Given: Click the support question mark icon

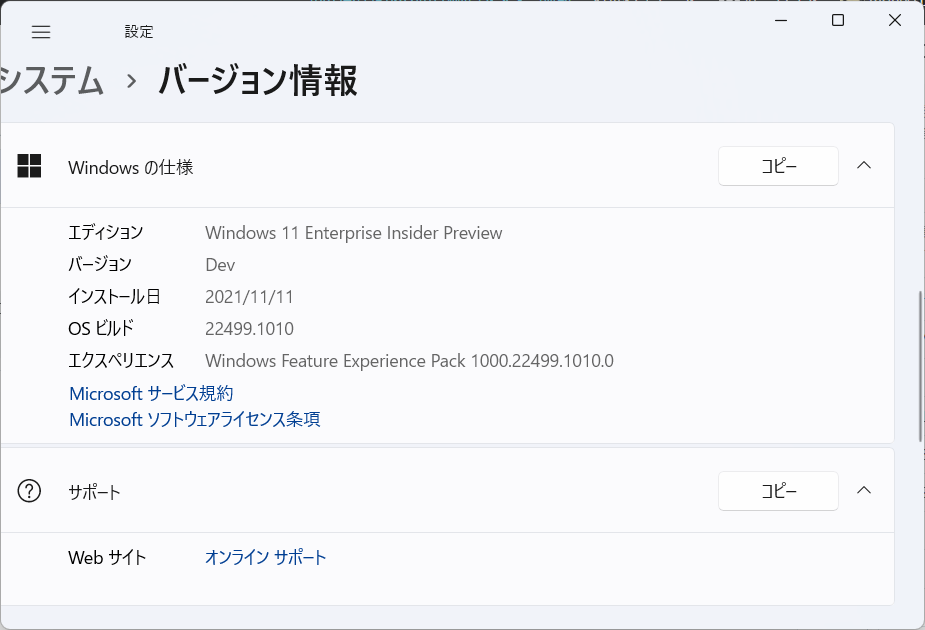Looking at the screenshot, I should point(29,491).
